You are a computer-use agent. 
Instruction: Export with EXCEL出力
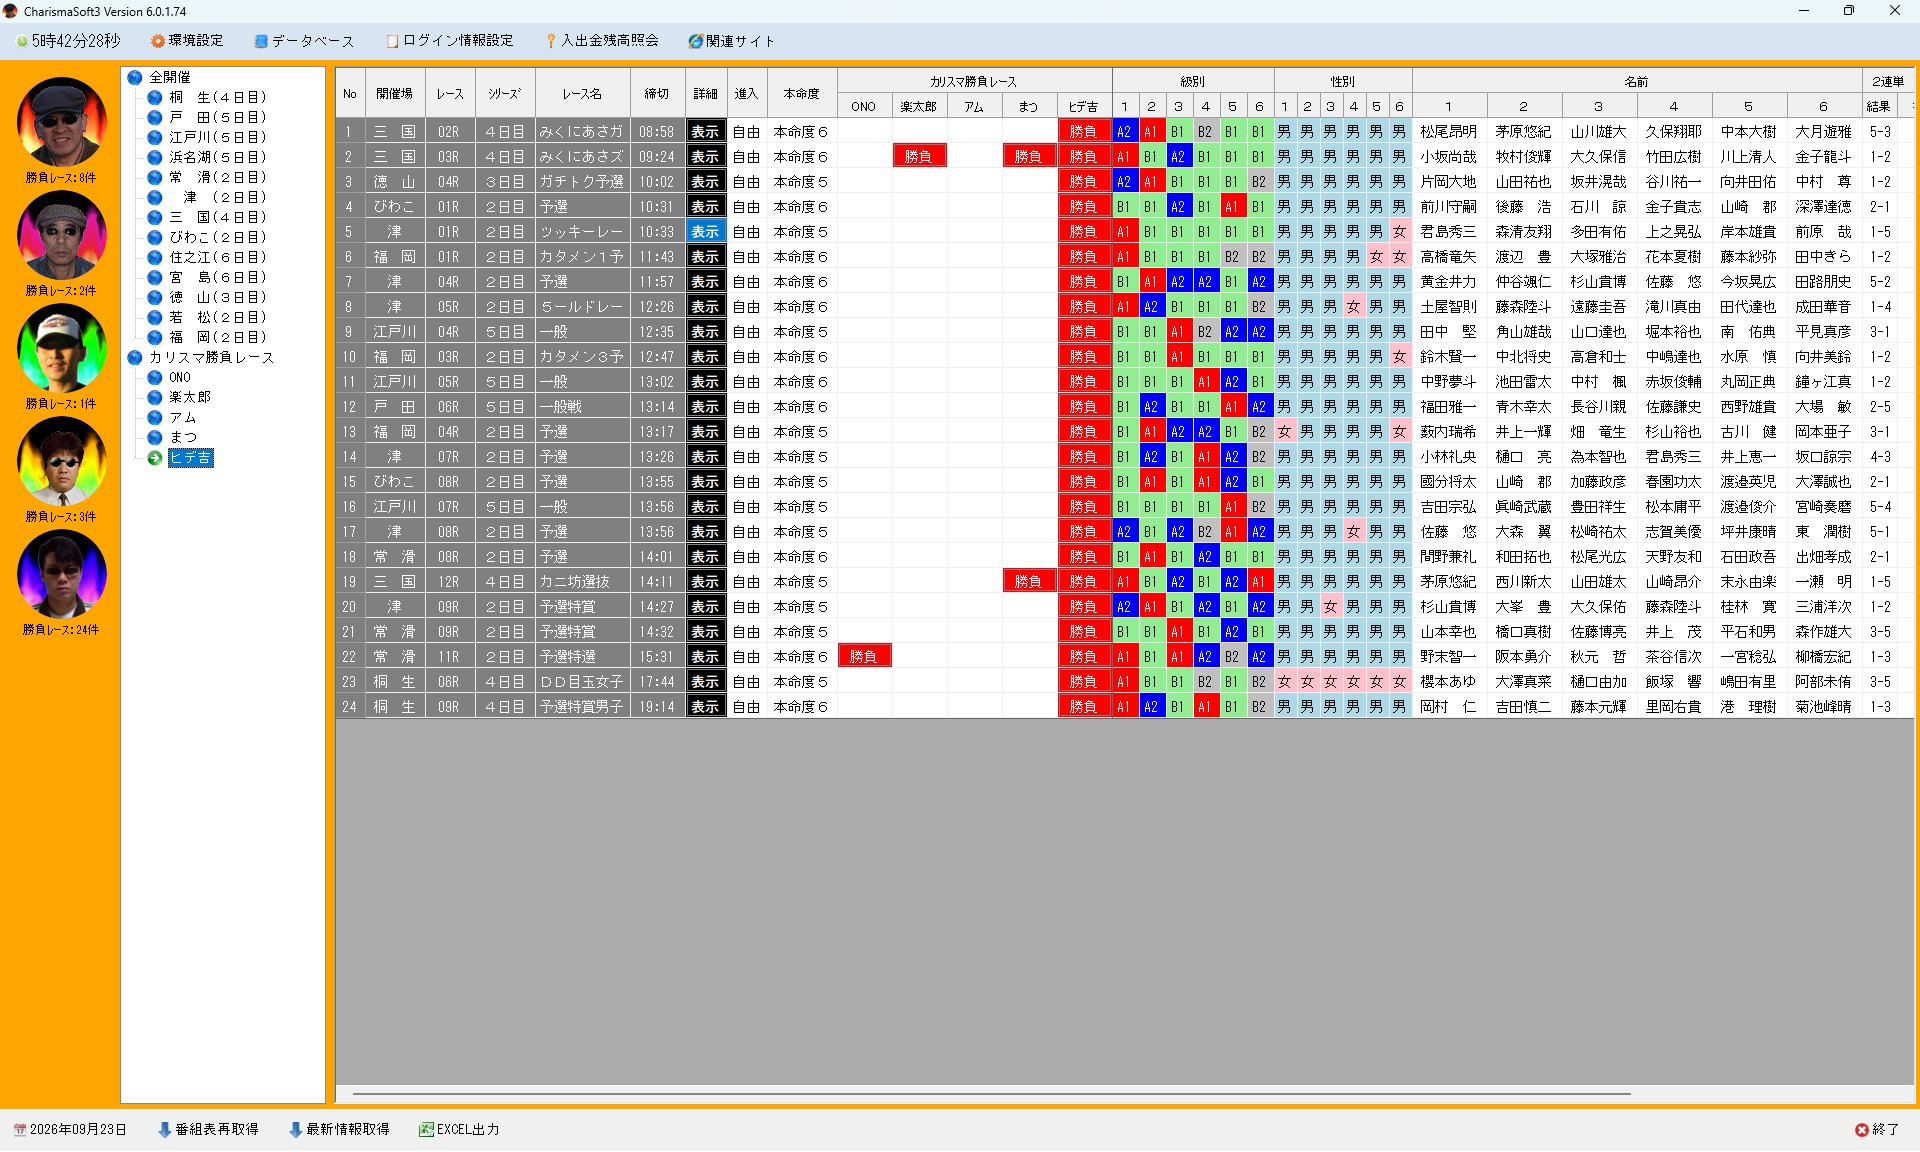[x=459, y=1129]
